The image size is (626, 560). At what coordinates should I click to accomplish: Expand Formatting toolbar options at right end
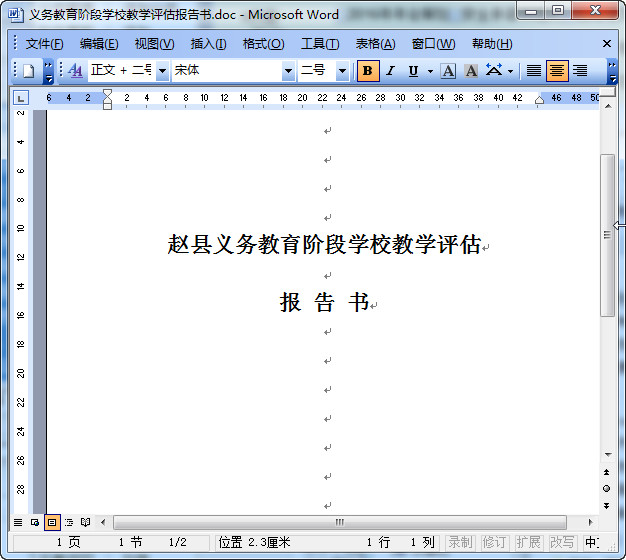(x=612, y=72)
